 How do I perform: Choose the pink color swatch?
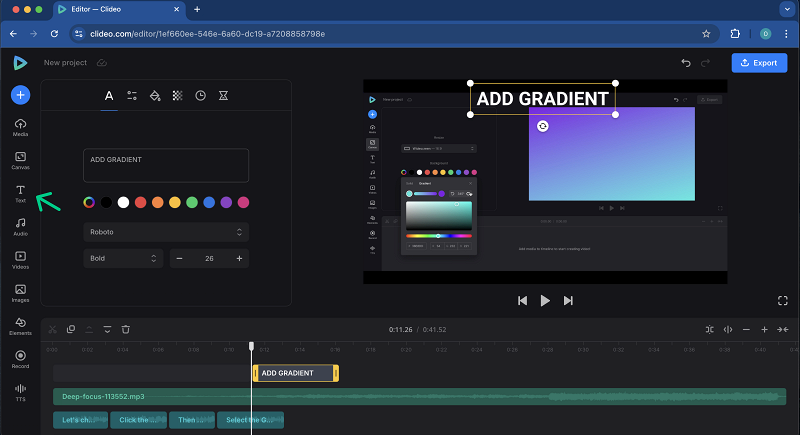coord(243,202)
